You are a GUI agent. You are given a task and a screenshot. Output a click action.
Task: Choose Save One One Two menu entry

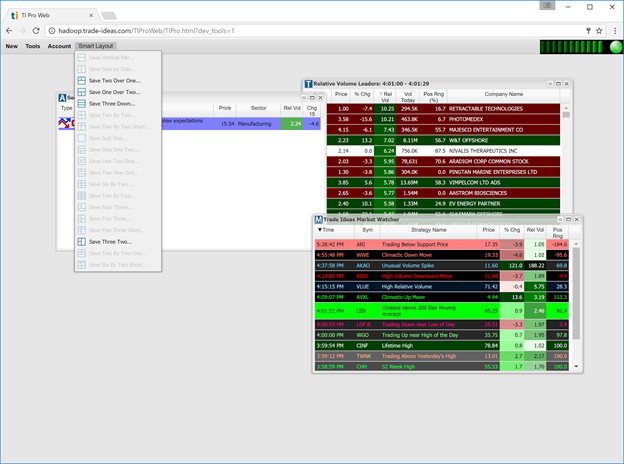pos(118,150)
